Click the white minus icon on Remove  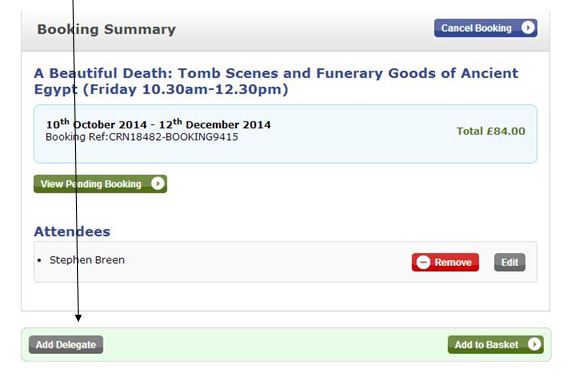click(x=423, y=262)
